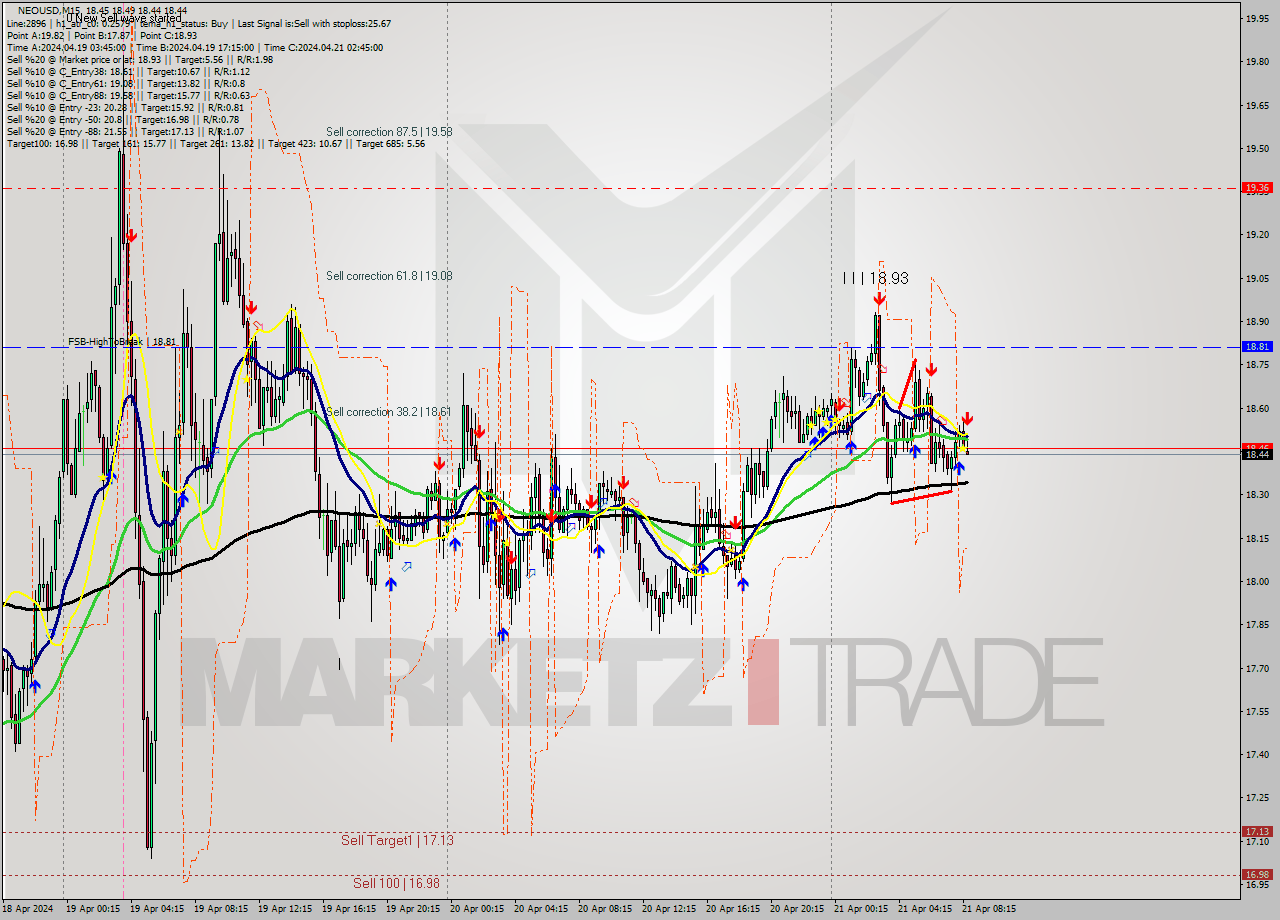Click the '19 Apr 20:15' time label
The image size is (1280, 920).
(413, 909)
